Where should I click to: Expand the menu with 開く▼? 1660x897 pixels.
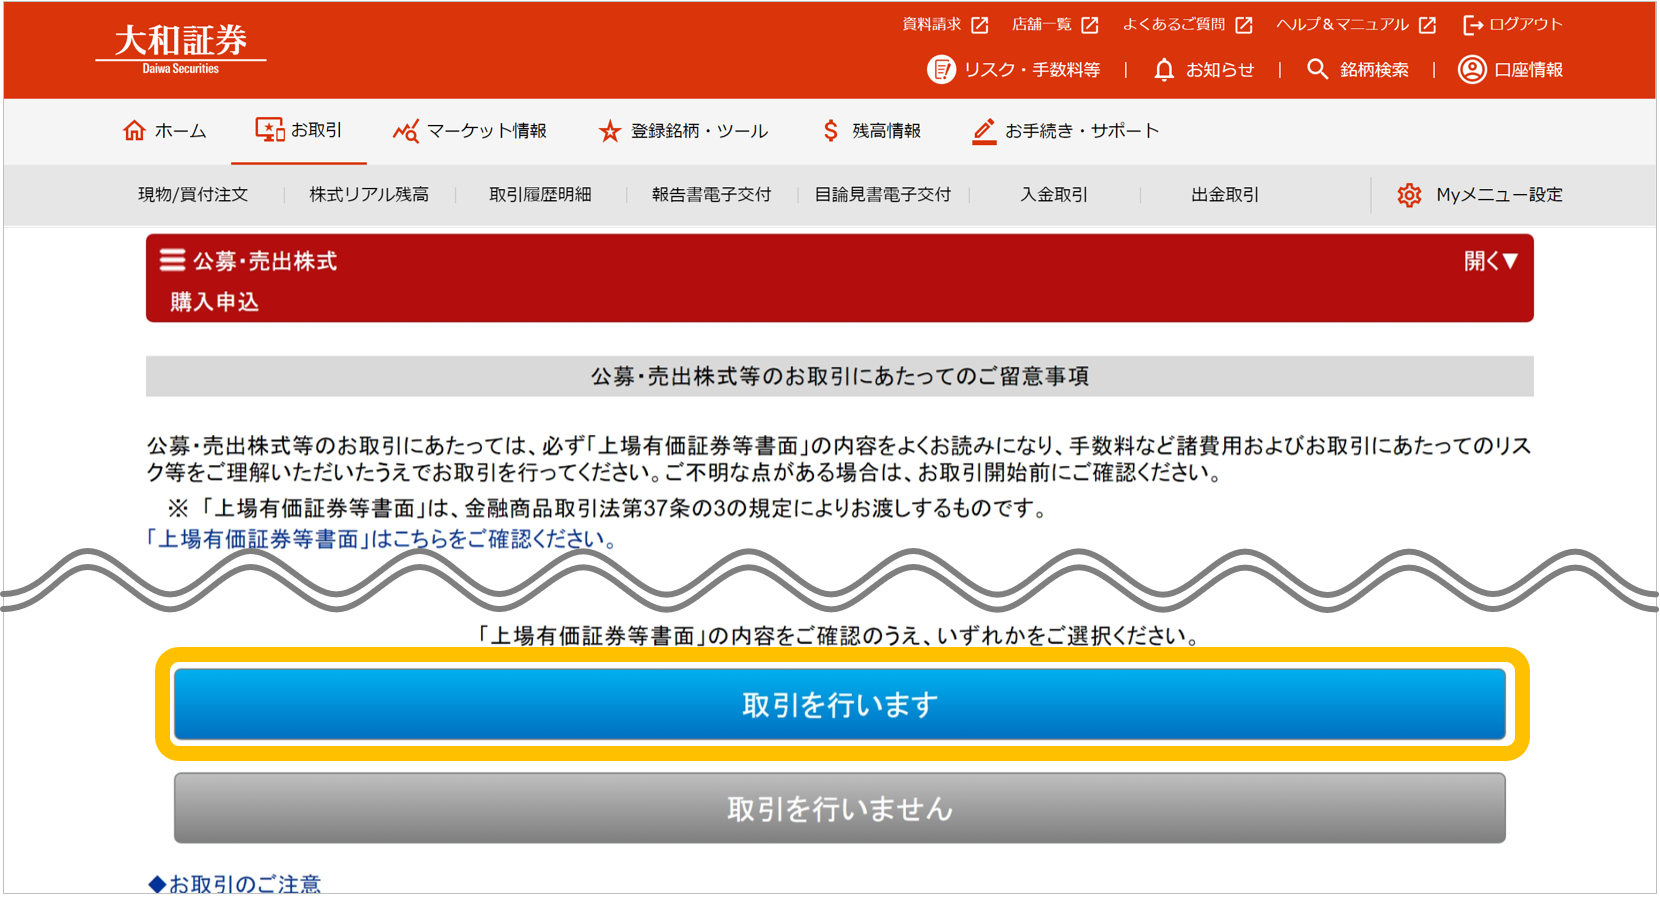[x=1491, y=261]
